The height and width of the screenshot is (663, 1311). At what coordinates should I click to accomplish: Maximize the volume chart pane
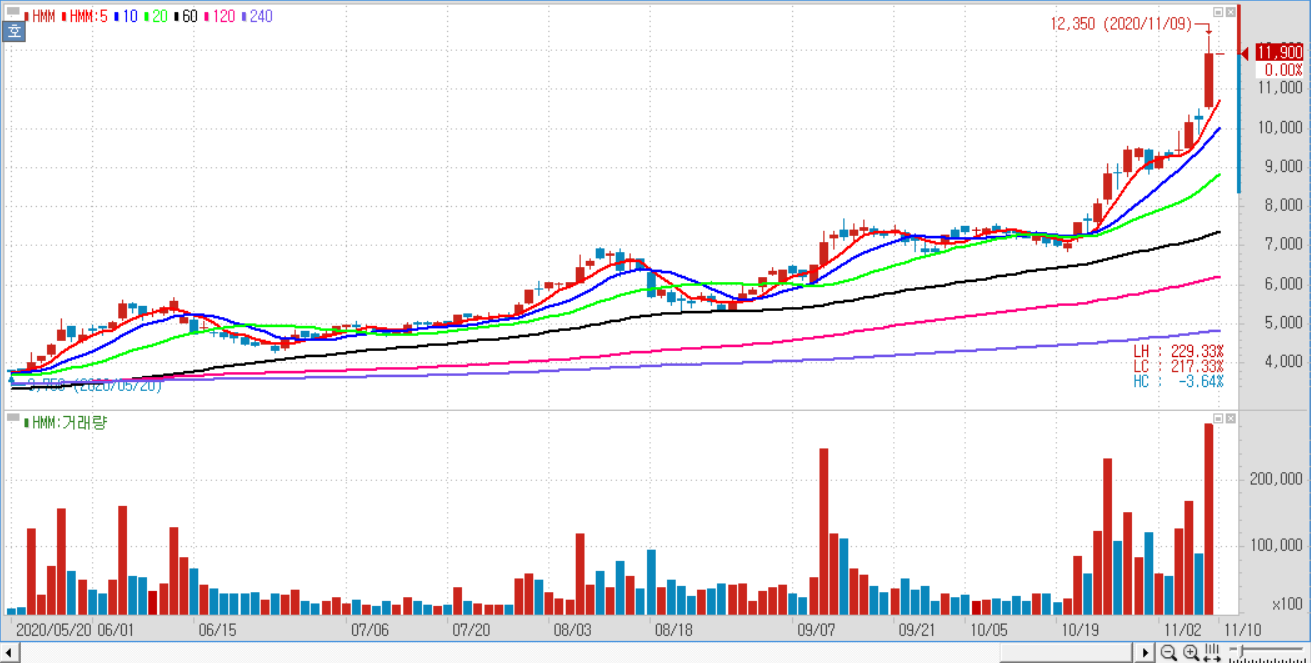[x=1218, y=417]
